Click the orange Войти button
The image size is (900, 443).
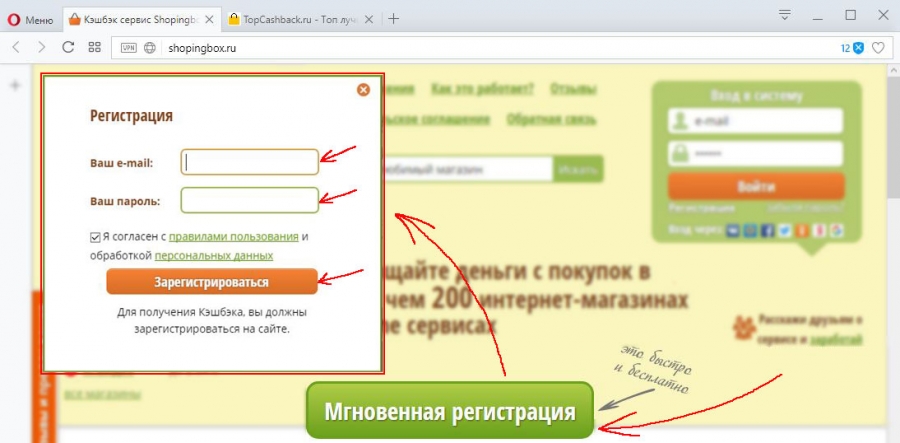click(x=756, y=186)
